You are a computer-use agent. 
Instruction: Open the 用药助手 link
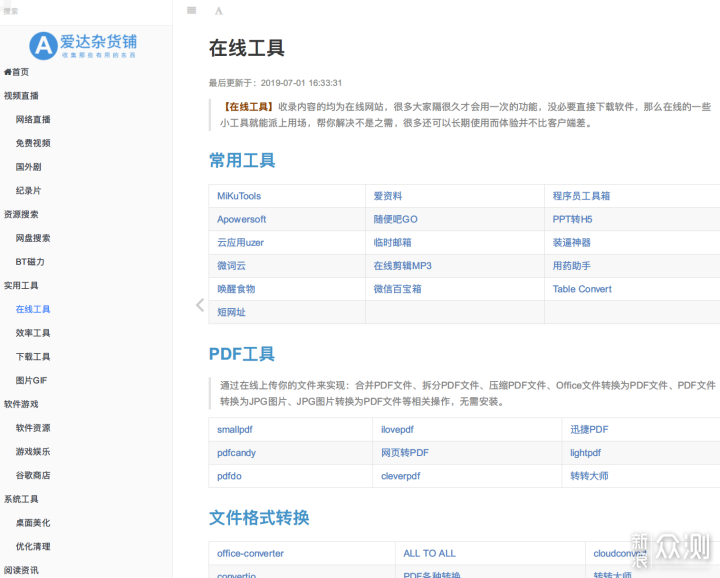click(x=572, y=266)
